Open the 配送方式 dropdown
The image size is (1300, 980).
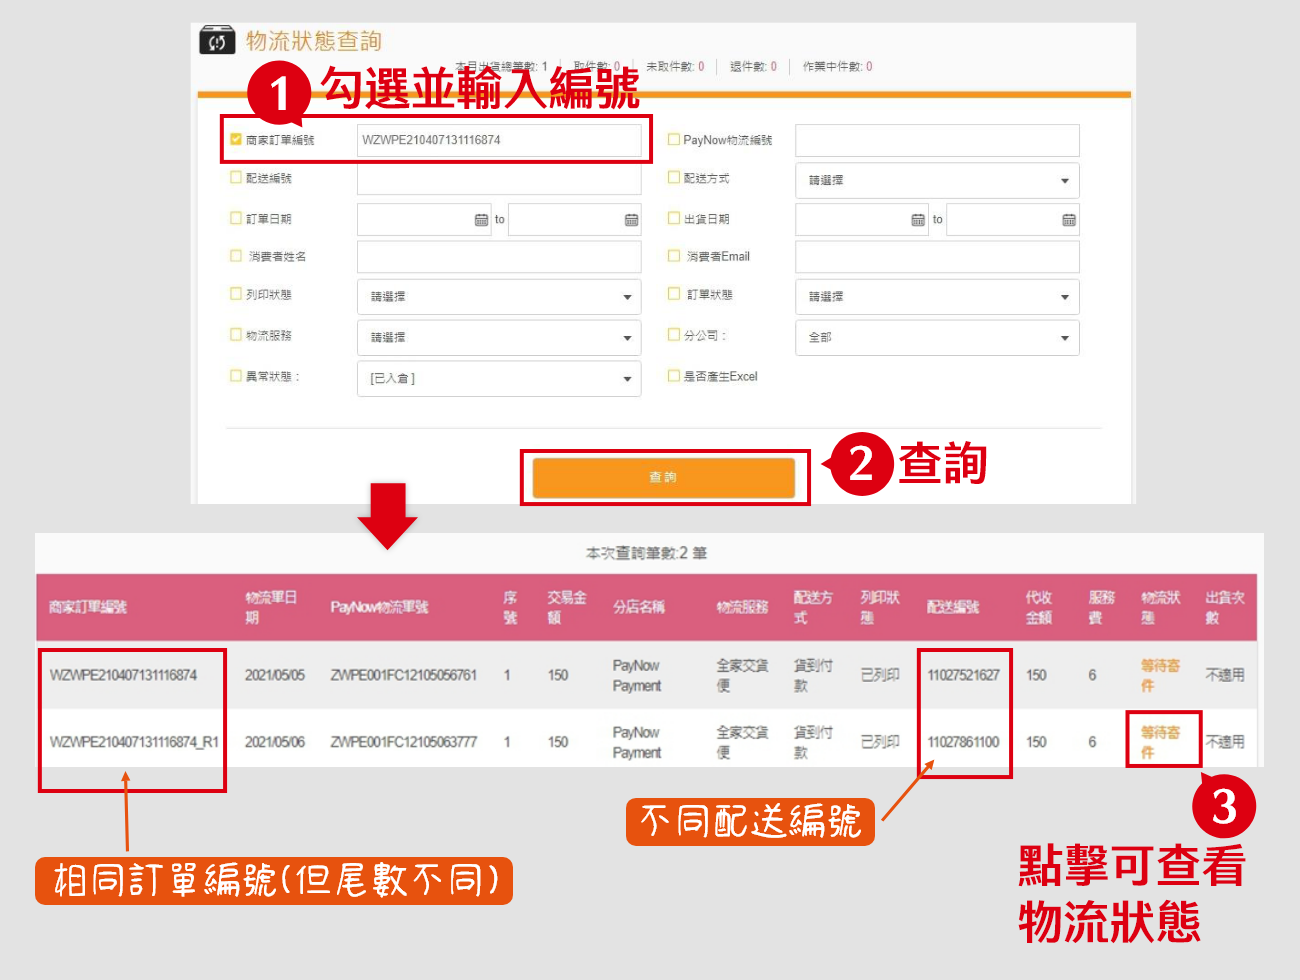point(937,180)
